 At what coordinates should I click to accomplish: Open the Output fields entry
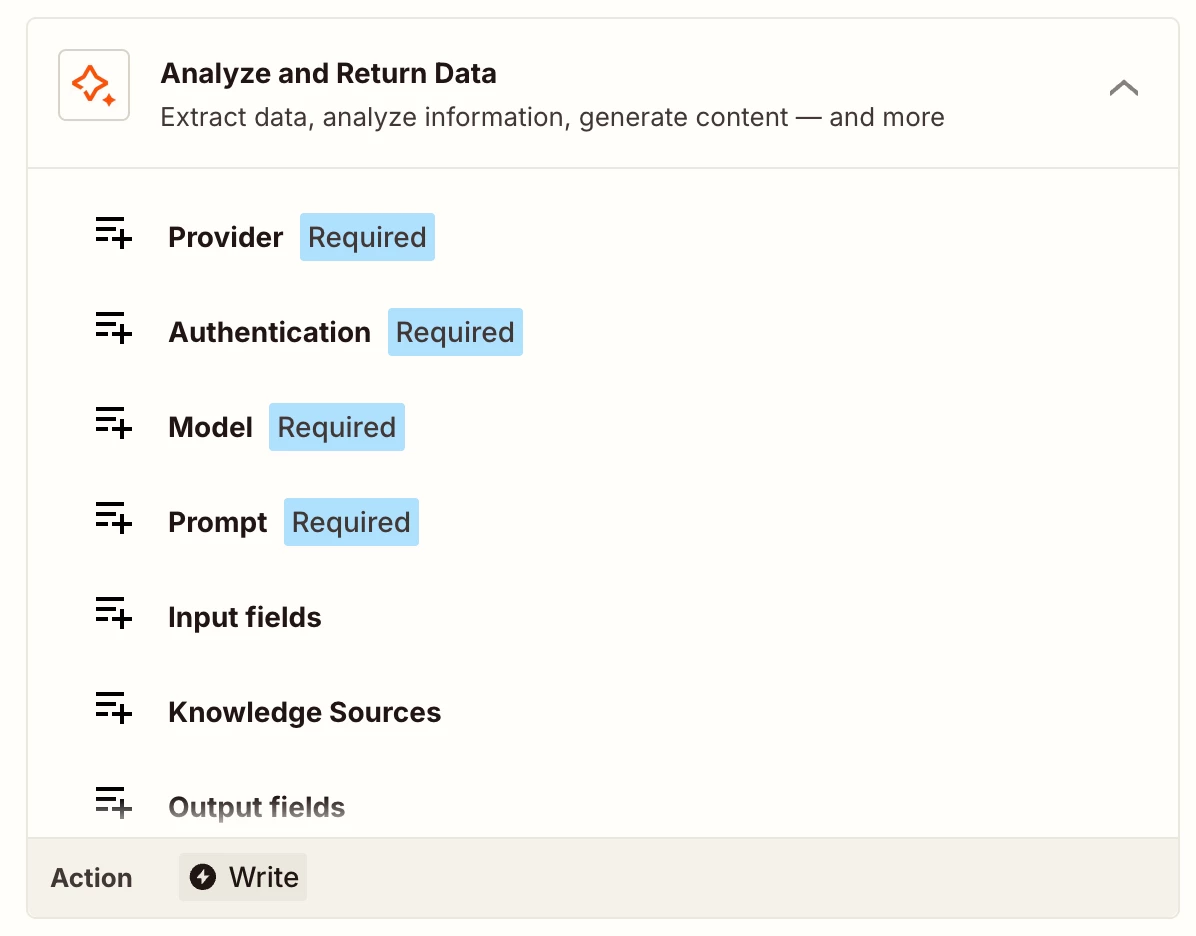coord(256,808)
